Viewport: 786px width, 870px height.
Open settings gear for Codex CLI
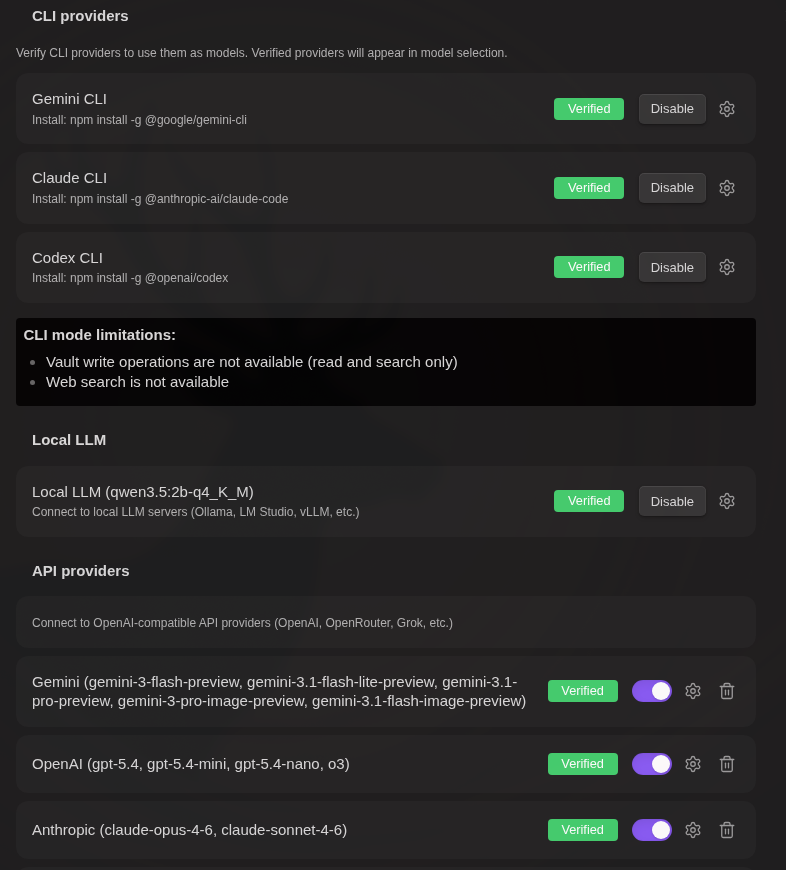point(727,267)
